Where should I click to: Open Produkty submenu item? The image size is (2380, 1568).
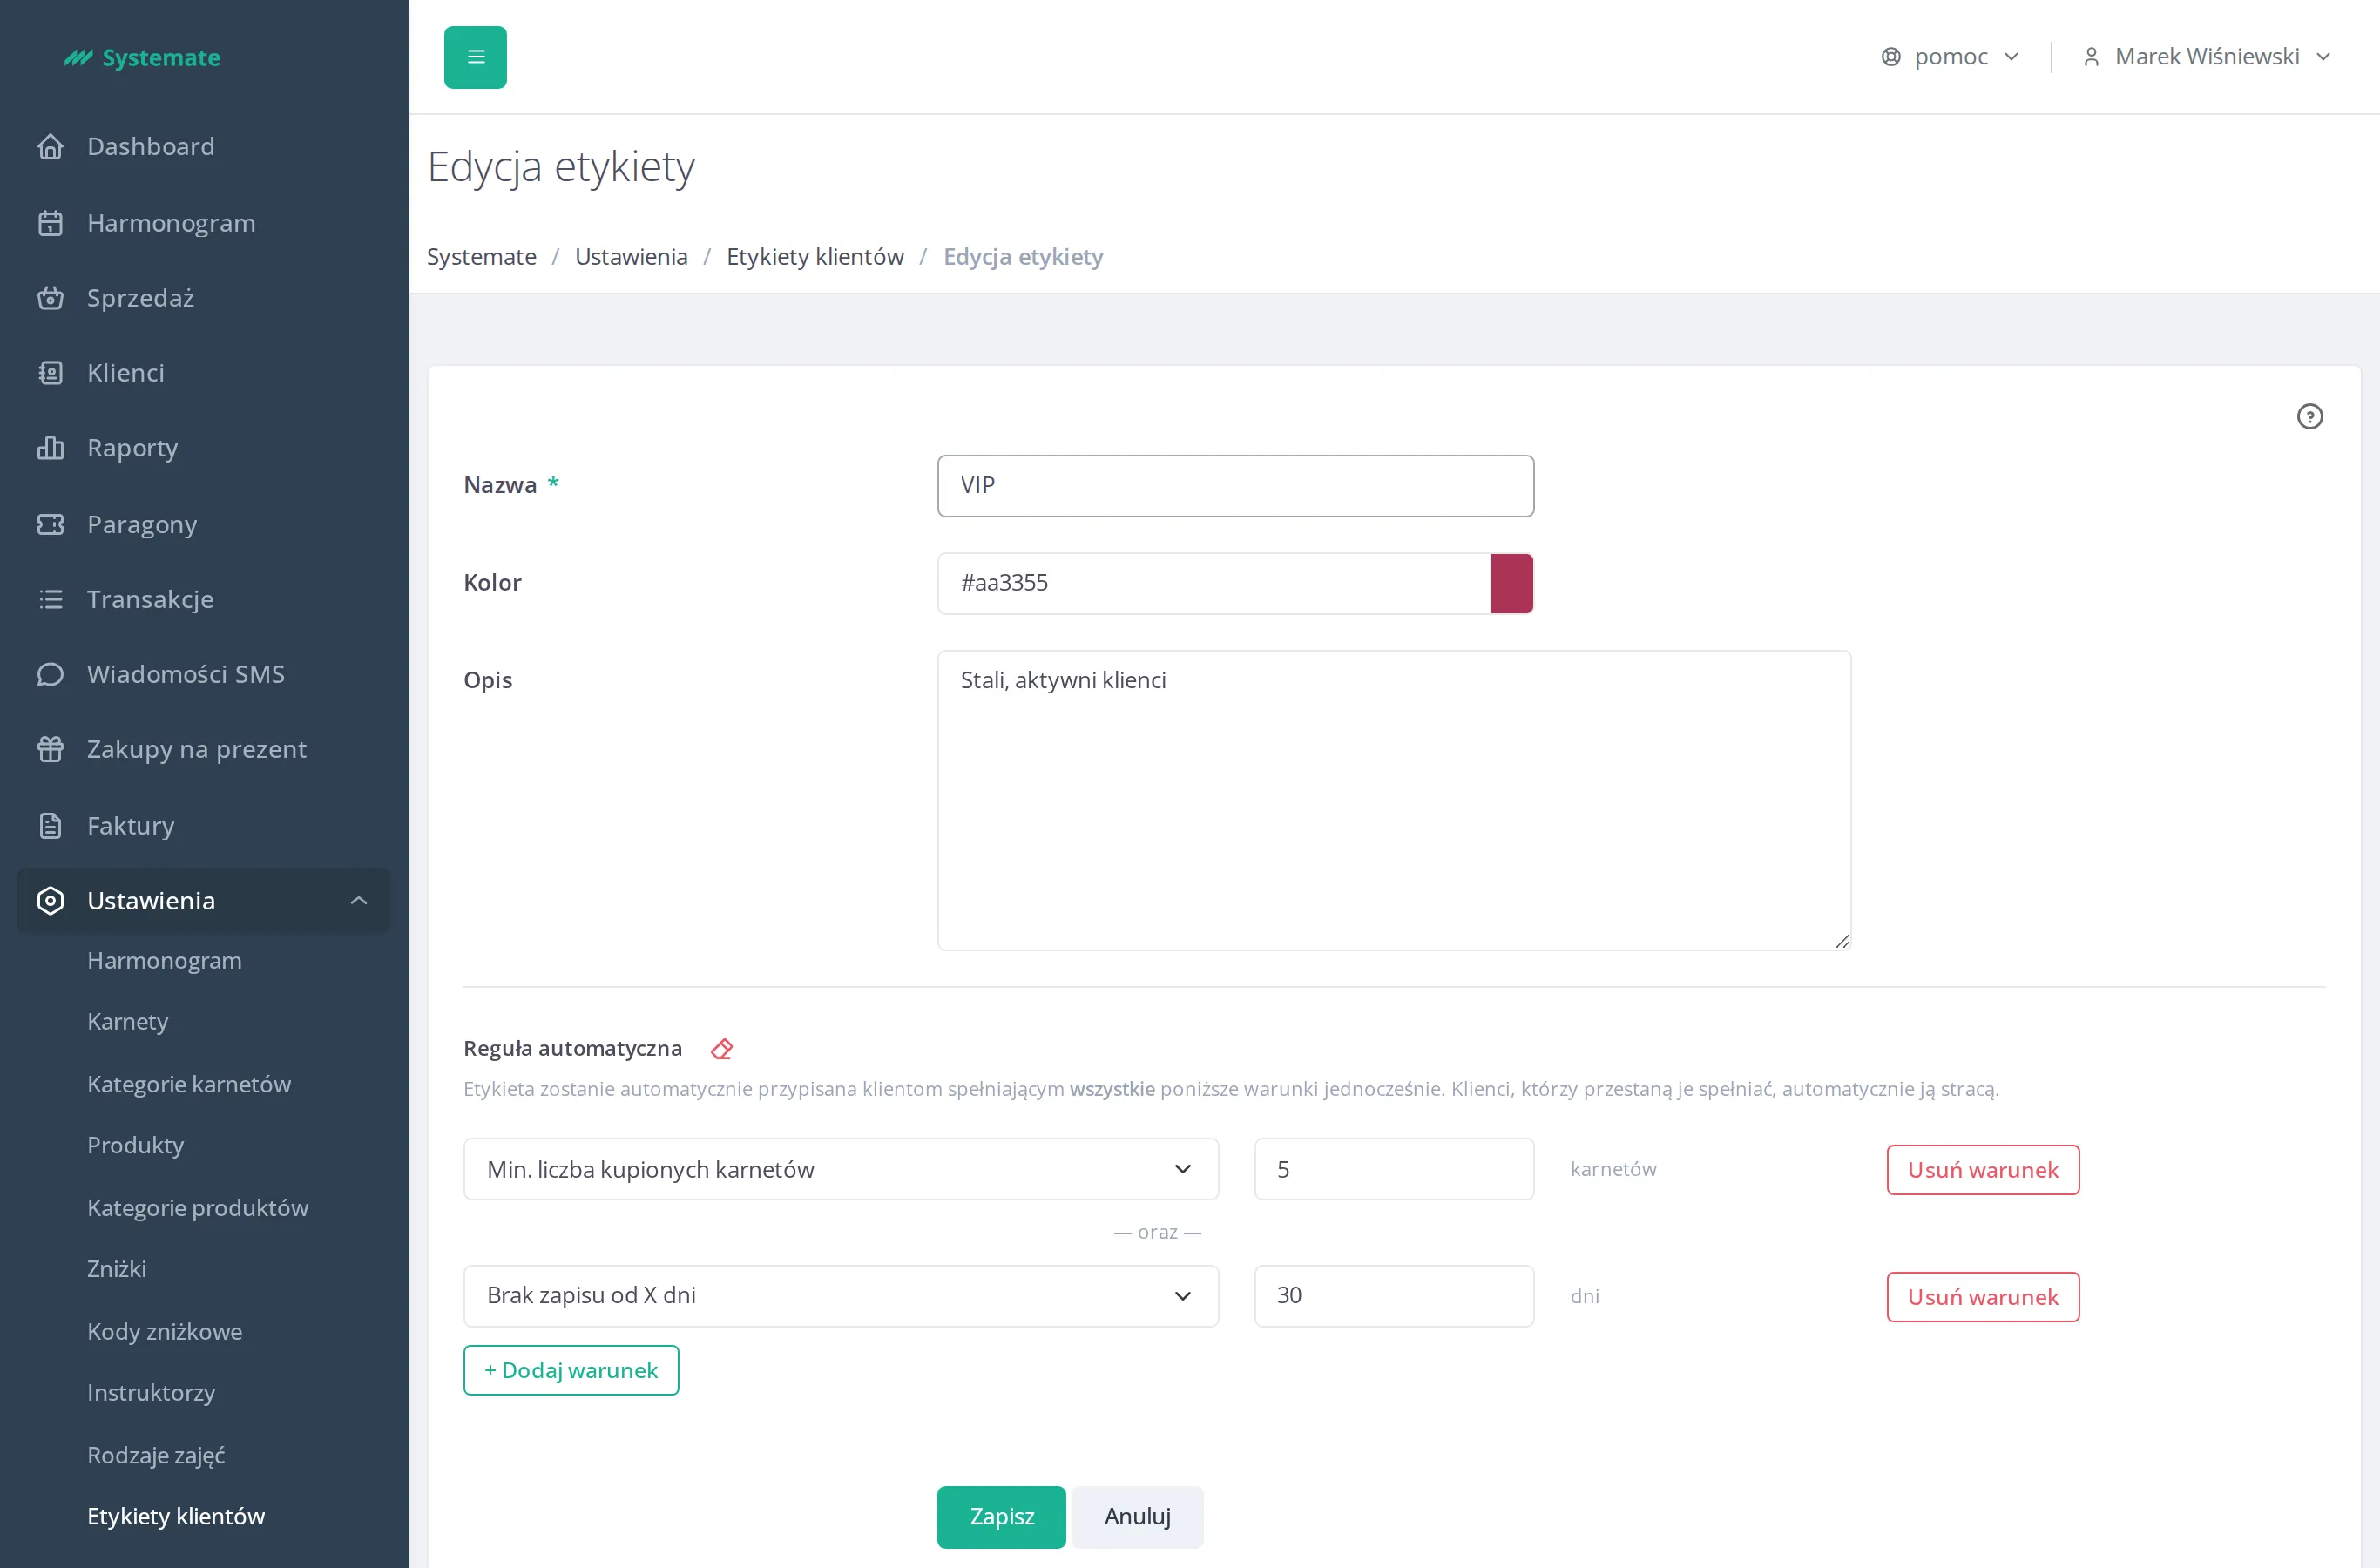[136, 1145]
